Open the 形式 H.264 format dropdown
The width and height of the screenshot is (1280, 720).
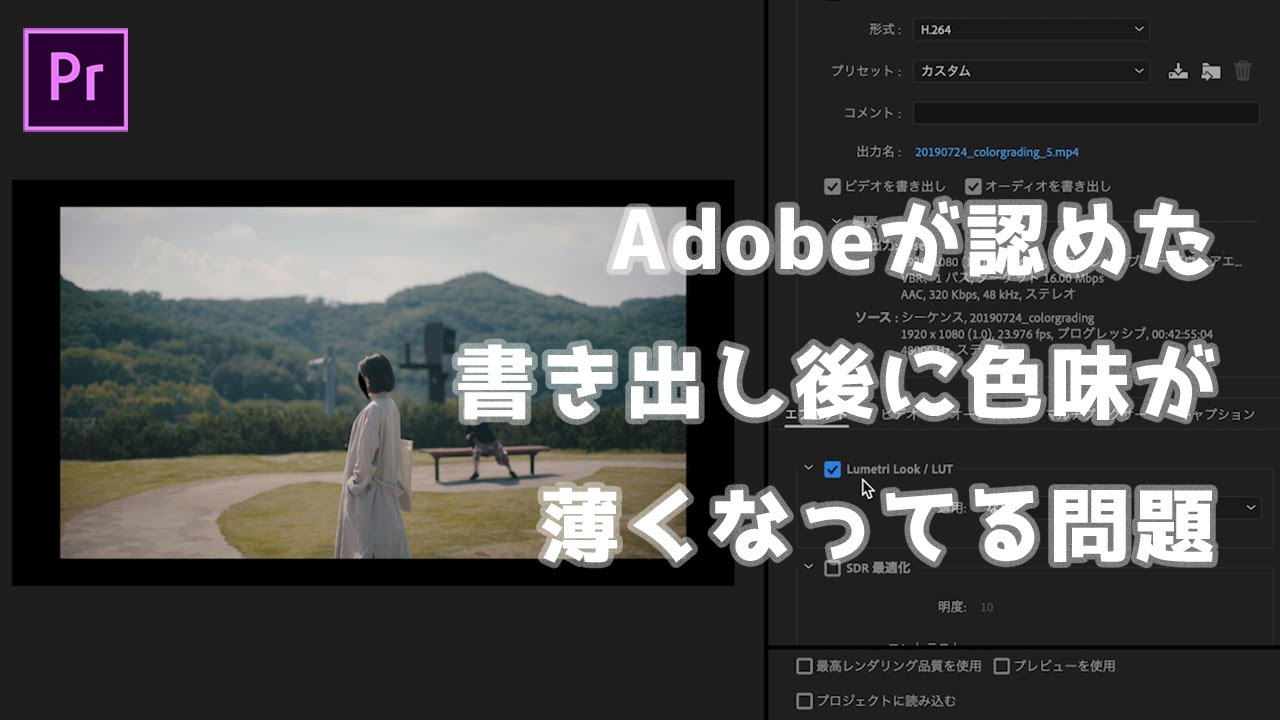click(1031, 29)
